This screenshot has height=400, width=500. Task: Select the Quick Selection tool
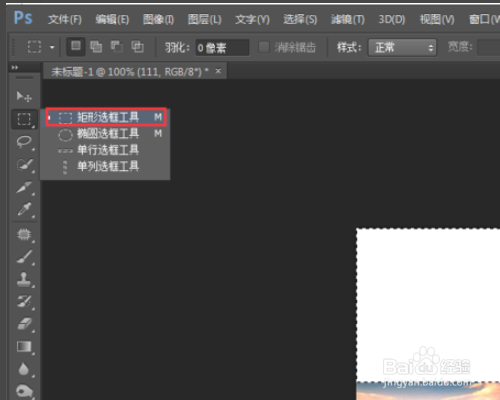coord(25,164)
